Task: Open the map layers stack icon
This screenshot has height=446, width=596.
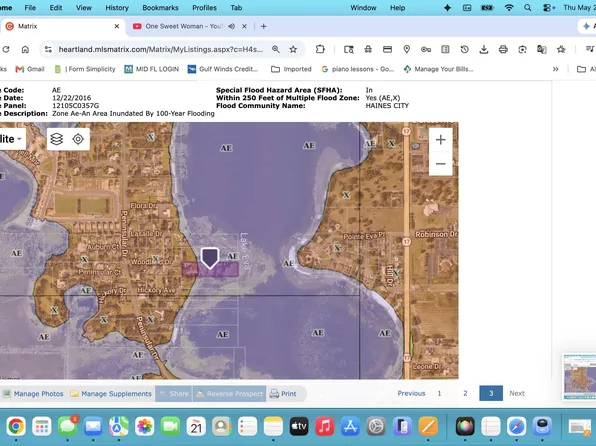Action: [57, 139]
